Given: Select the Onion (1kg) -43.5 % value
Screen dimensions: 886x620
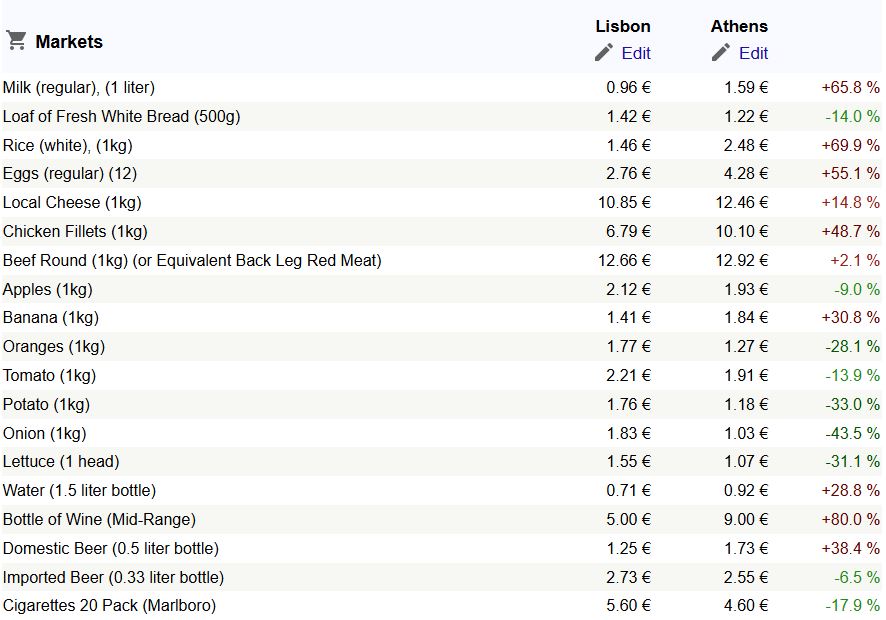Looking at the screenshot, I should tap(852, 433).
